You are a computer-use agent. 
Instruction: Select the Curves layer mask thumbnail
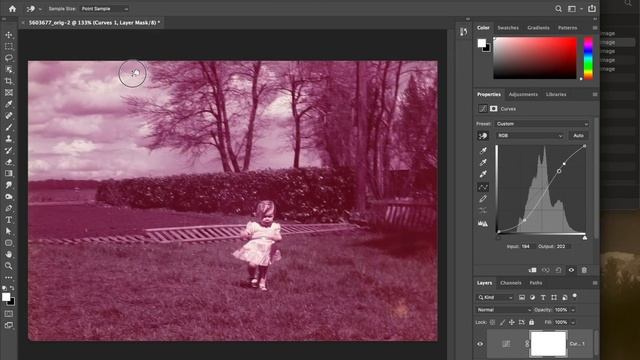[548, 344]
